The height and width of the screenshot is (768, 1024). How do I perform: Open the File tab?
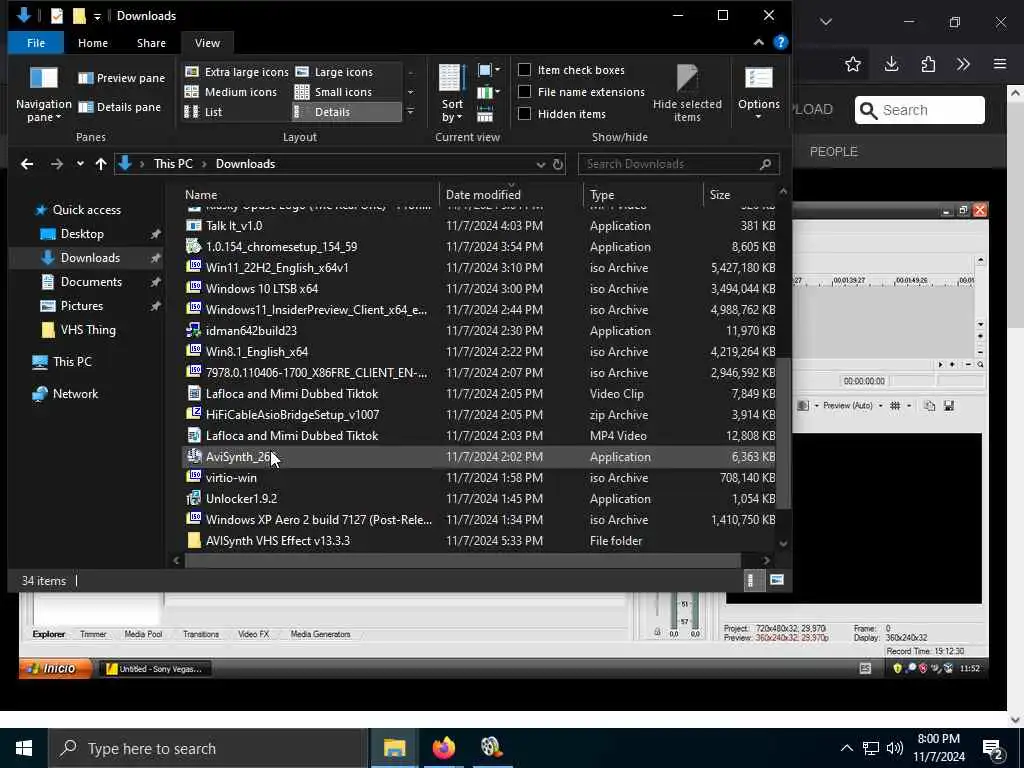tap(36, 43)
